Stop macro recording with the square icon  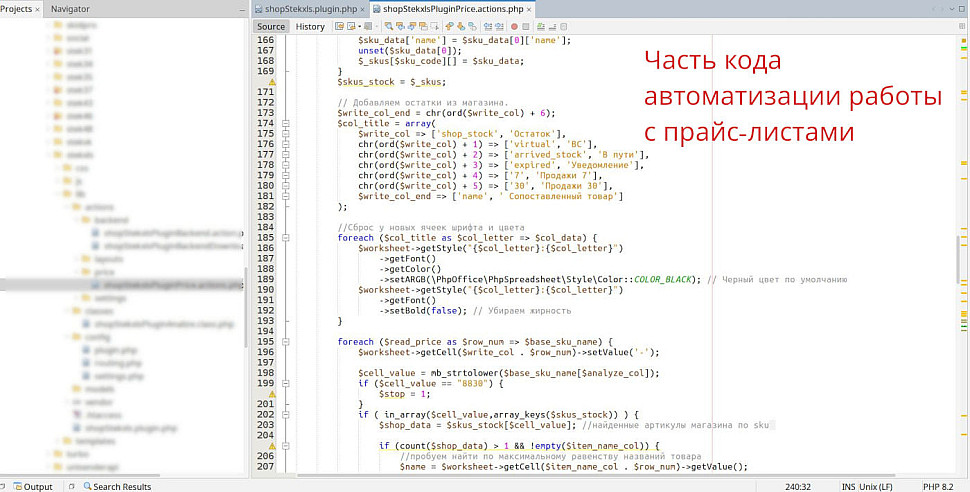click(x=526, y=27)
